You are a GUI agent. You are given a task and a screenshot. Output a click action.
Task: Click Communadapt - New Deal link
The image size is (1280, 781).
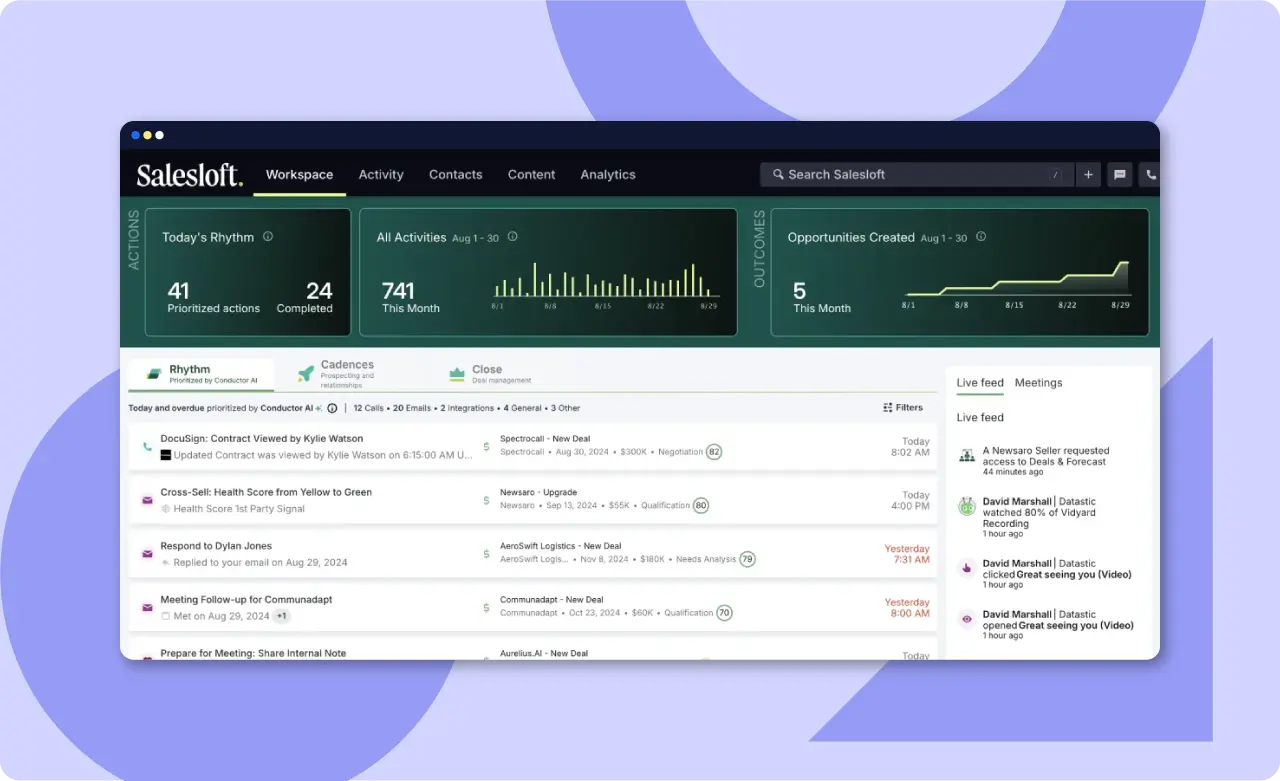(x=553, y=600)
